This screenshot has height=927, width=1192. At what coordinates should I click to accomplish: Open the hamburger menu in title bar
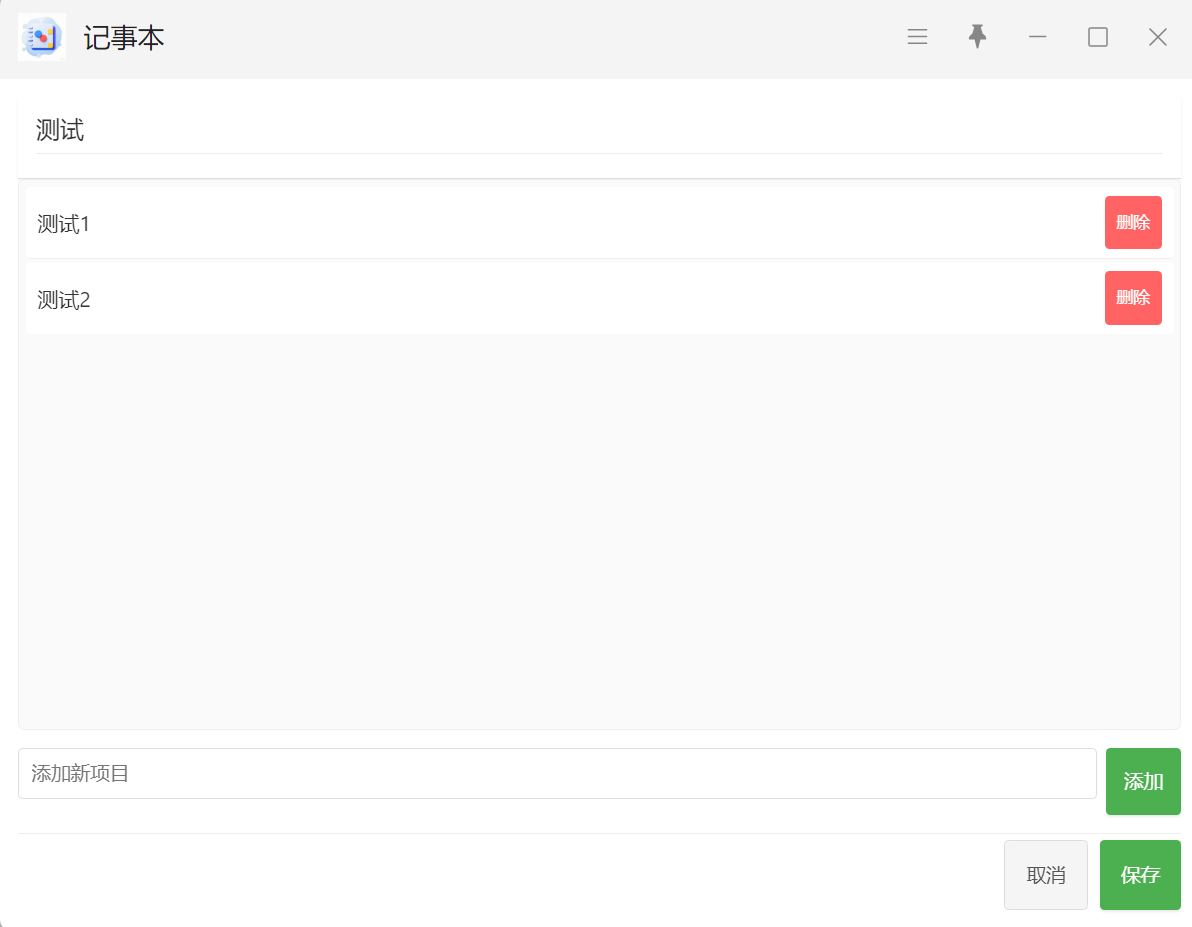click(917, 37)
